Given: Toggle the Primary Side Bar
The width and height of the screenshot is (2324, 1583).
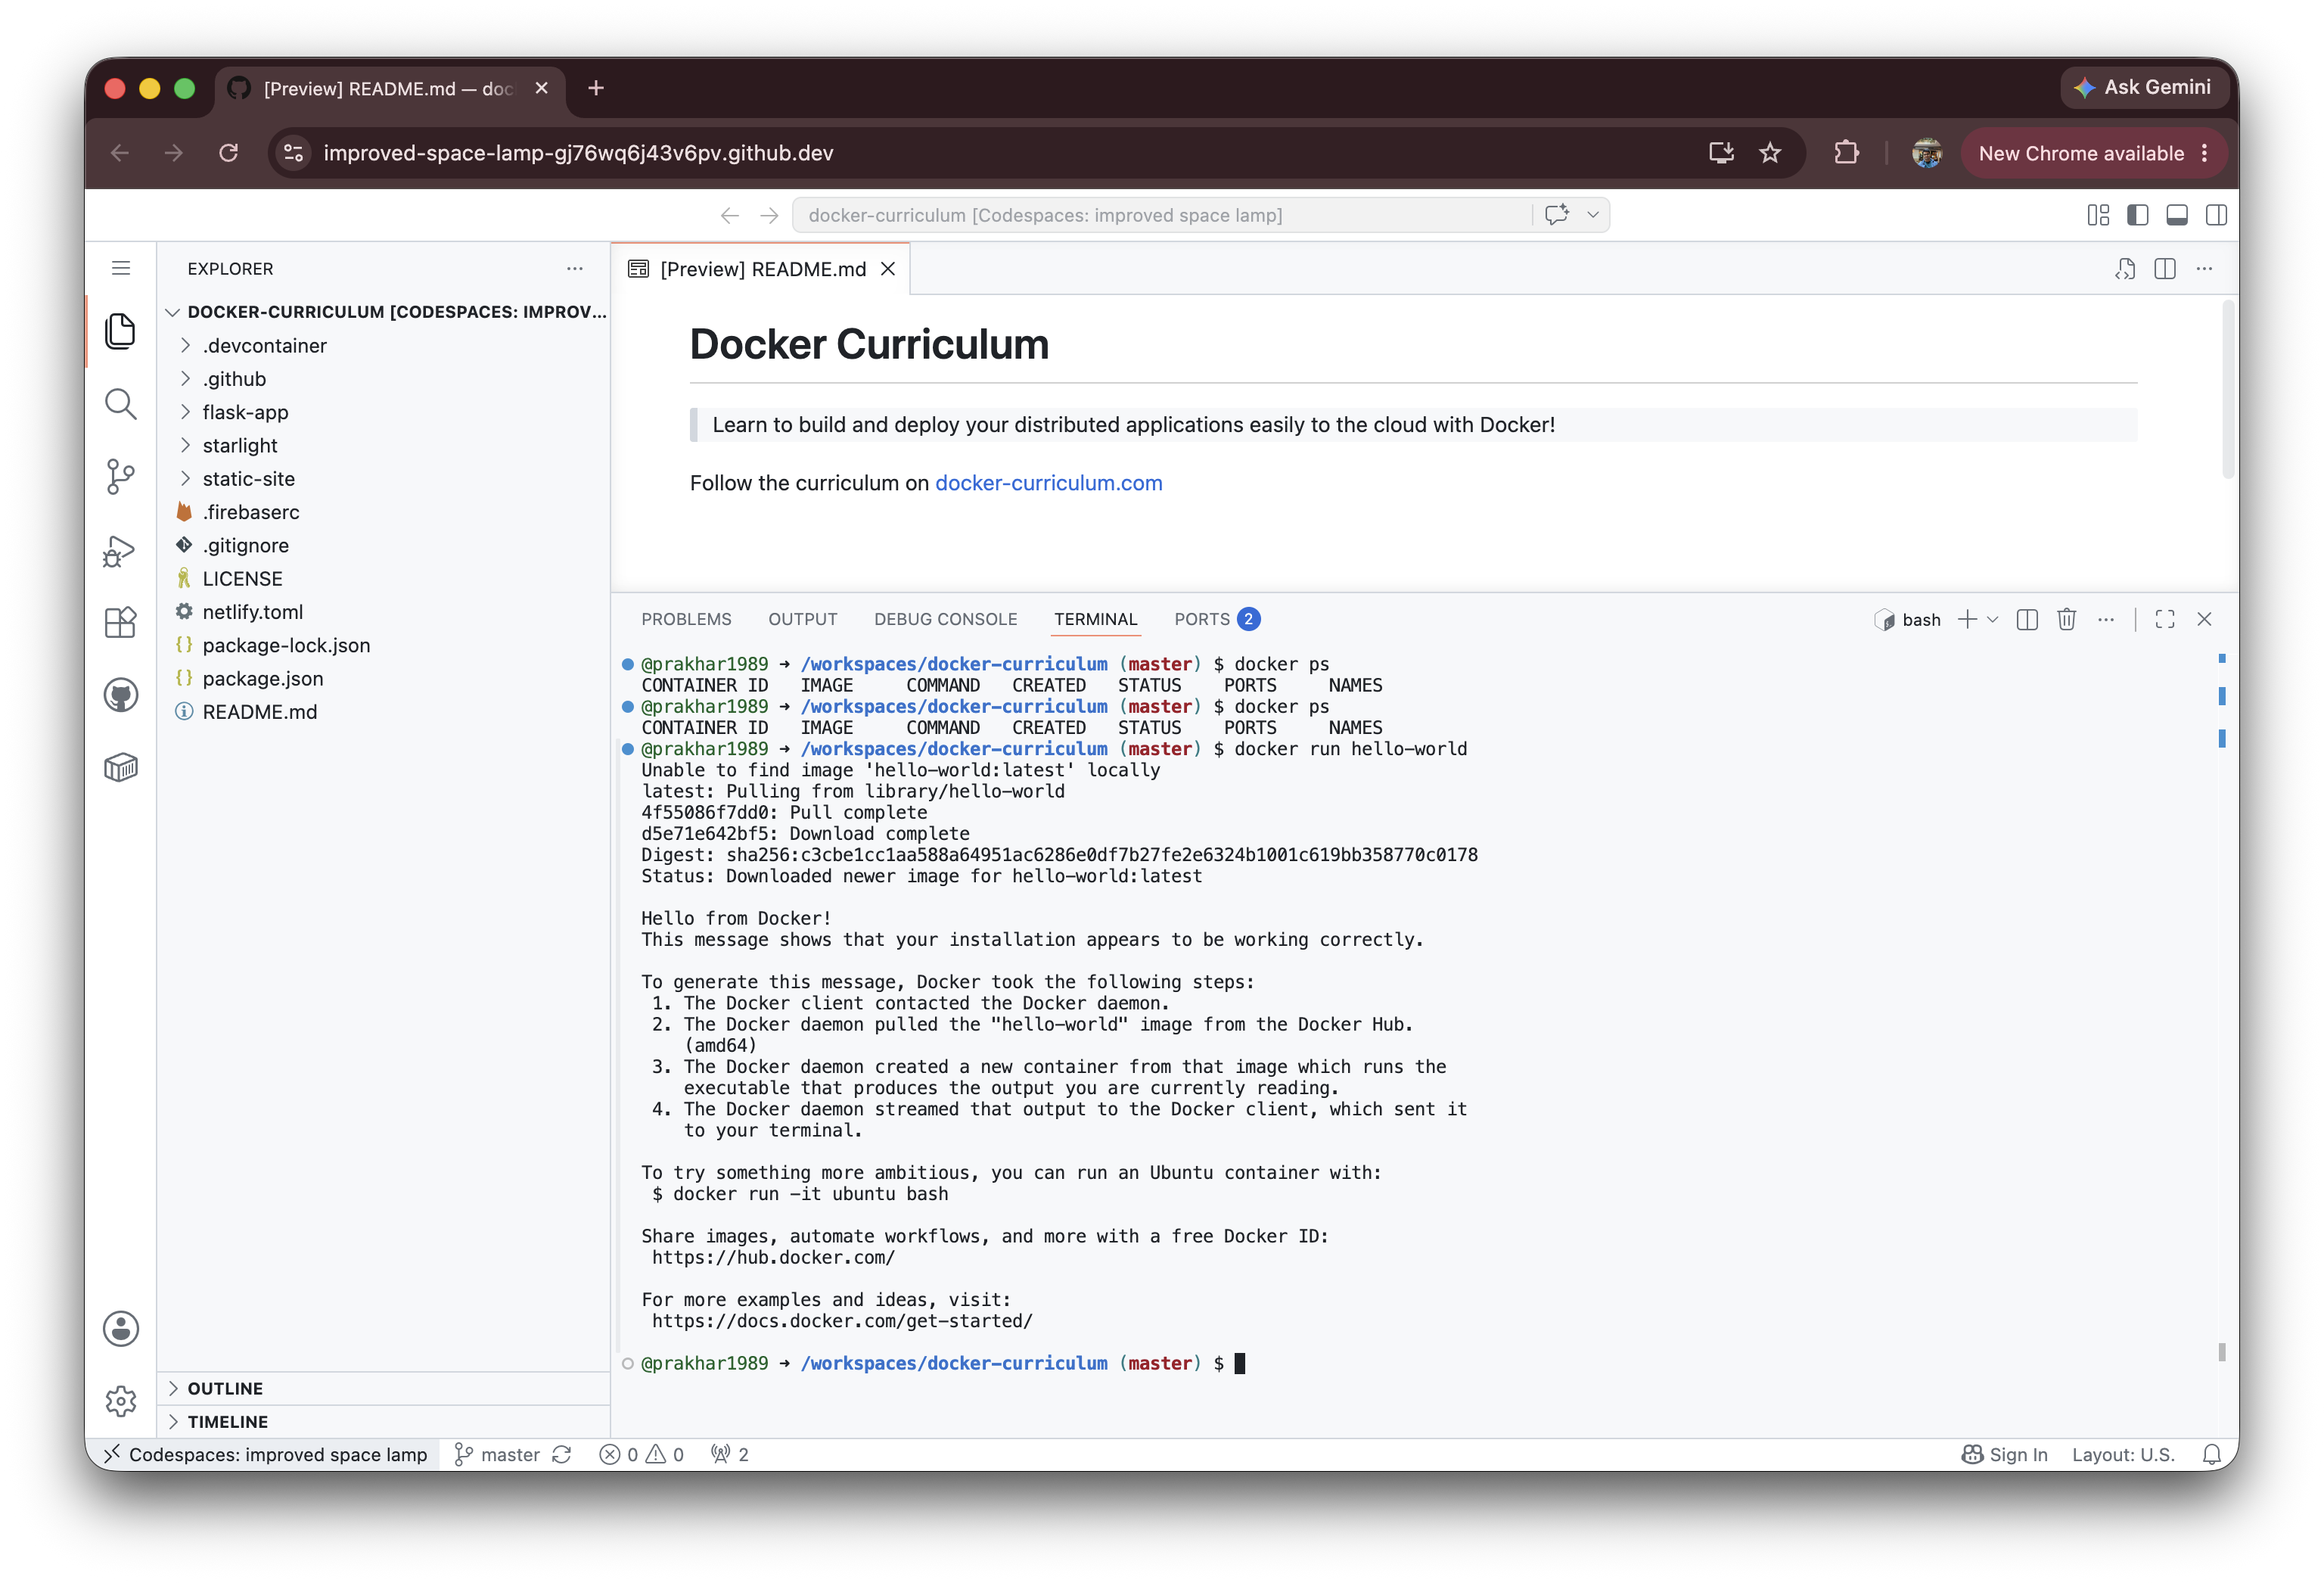Looking at the screenshot, I should (x=2137, y=215).
